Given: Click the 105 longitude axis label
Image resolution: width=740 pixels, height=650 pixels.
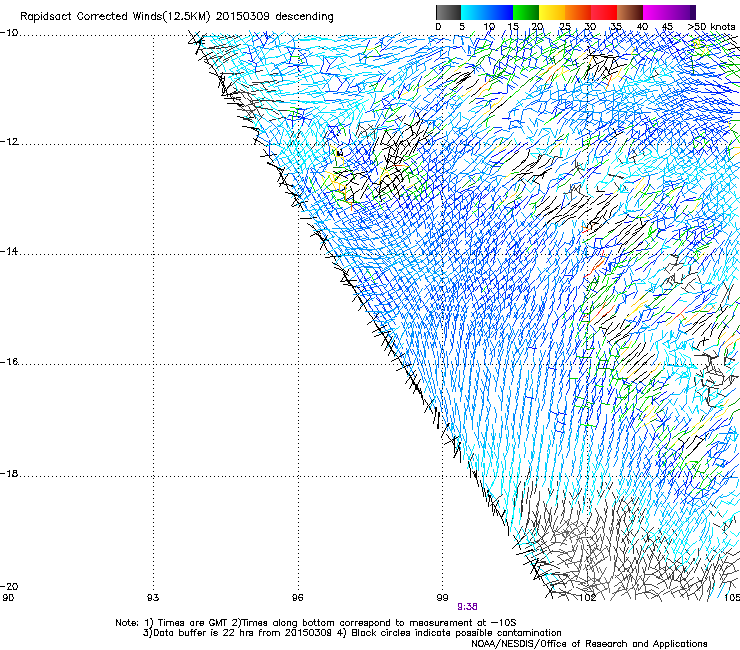Looking at the screenshot, I should tap(731, 598).
